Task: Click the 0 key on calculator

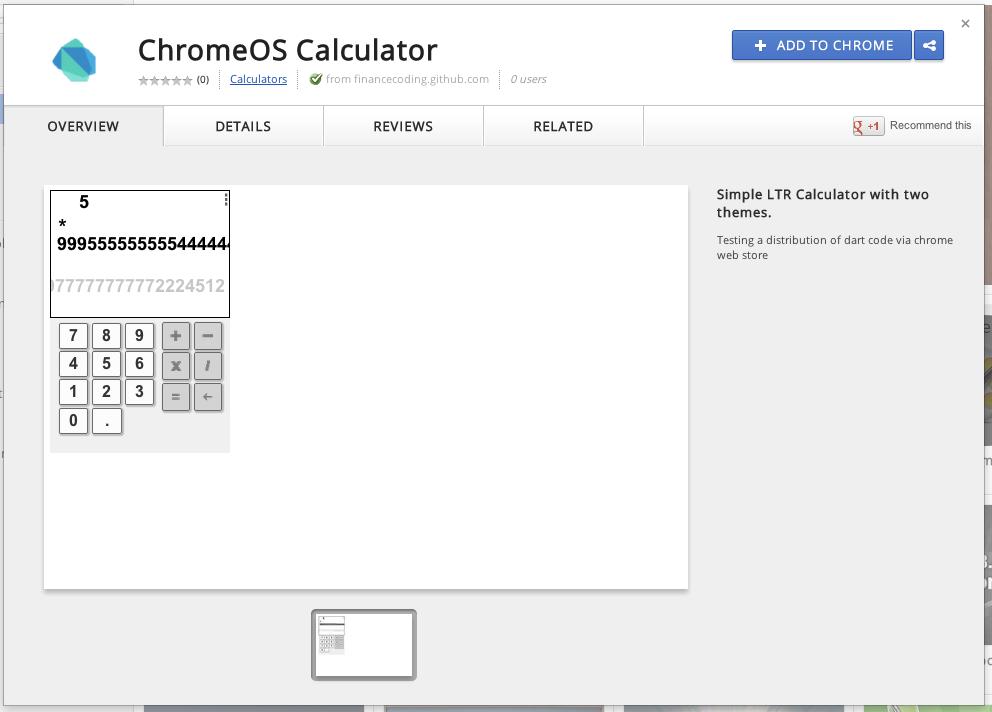Action: pyautogui.click(x=73, y=421)
